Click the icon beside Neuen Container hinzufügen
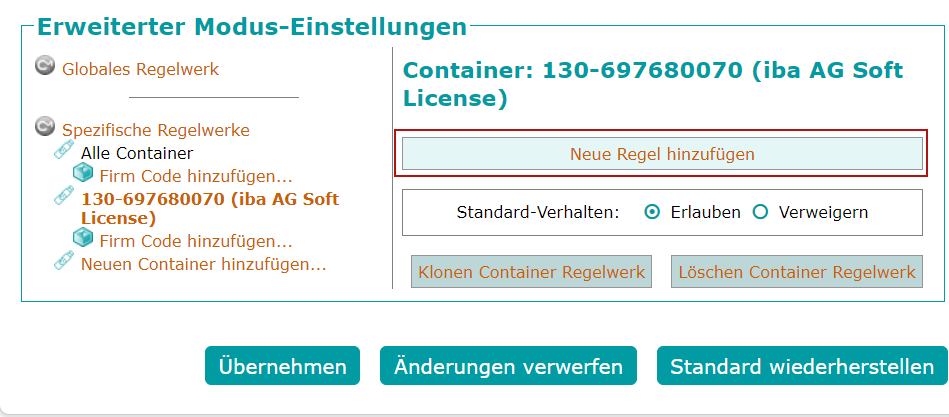 point(64,263)
